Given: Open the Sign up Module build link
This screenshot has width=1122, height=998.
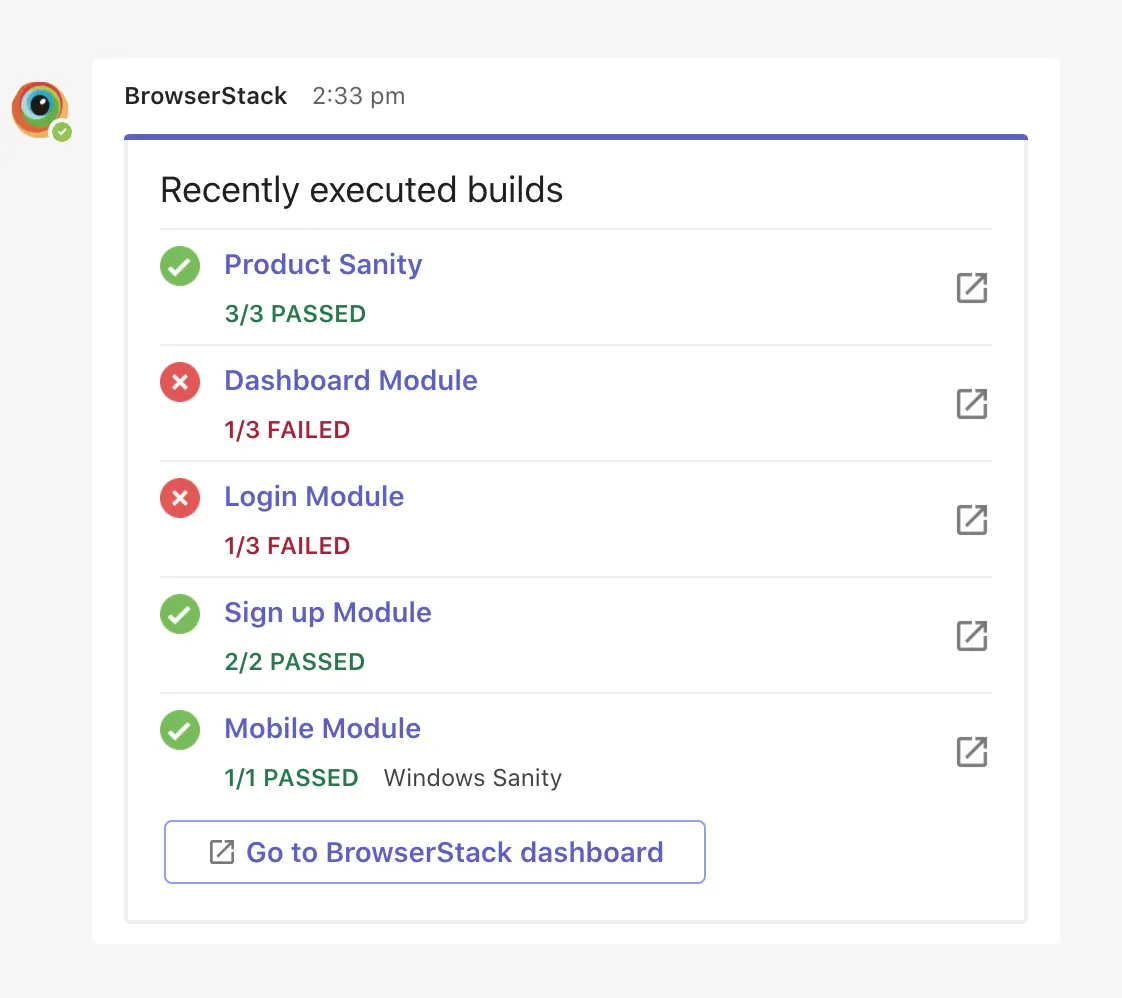Looking at the screenshot, I should click(x=328, y=613).
